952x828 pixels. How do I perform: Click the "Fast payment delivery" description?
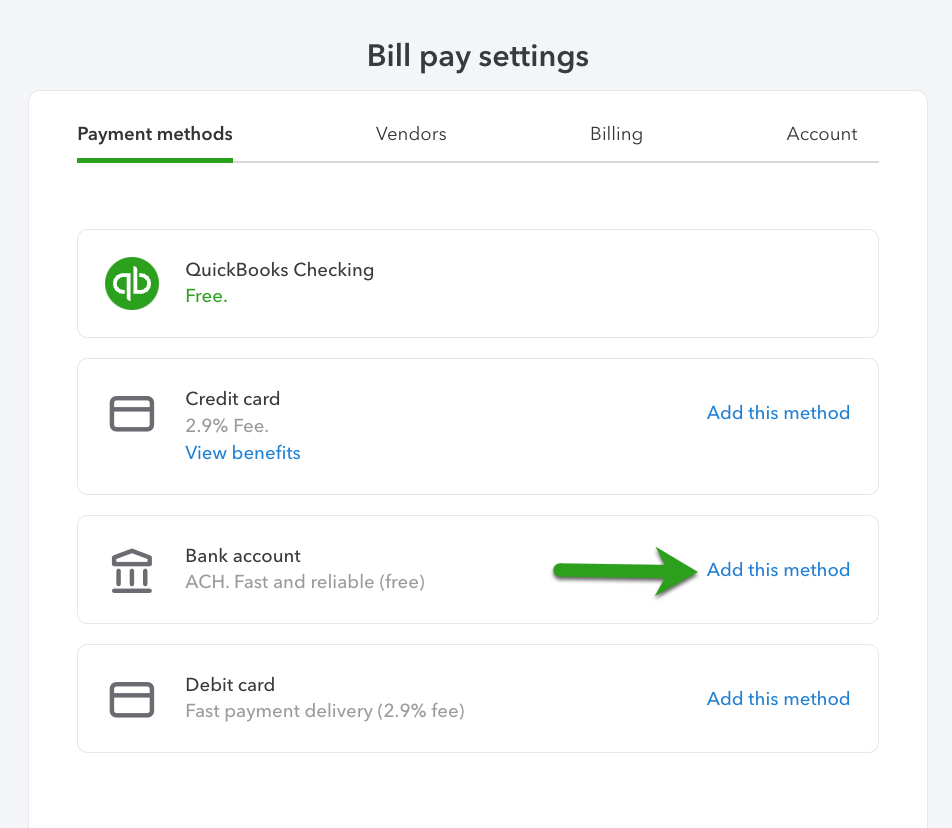325,711
